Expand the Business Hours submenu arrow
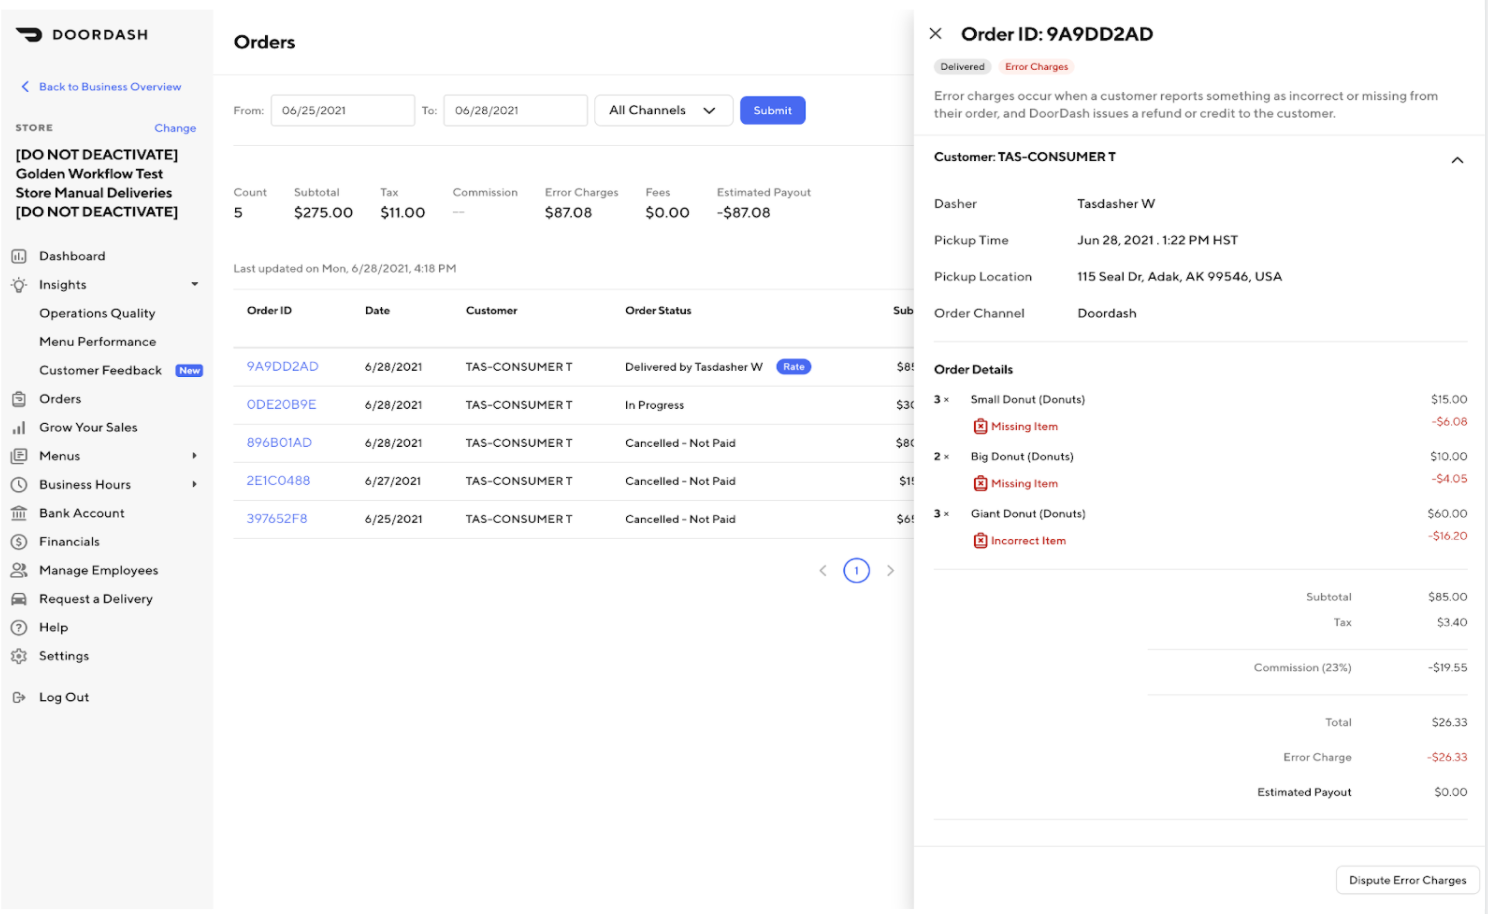 (194, 485)
